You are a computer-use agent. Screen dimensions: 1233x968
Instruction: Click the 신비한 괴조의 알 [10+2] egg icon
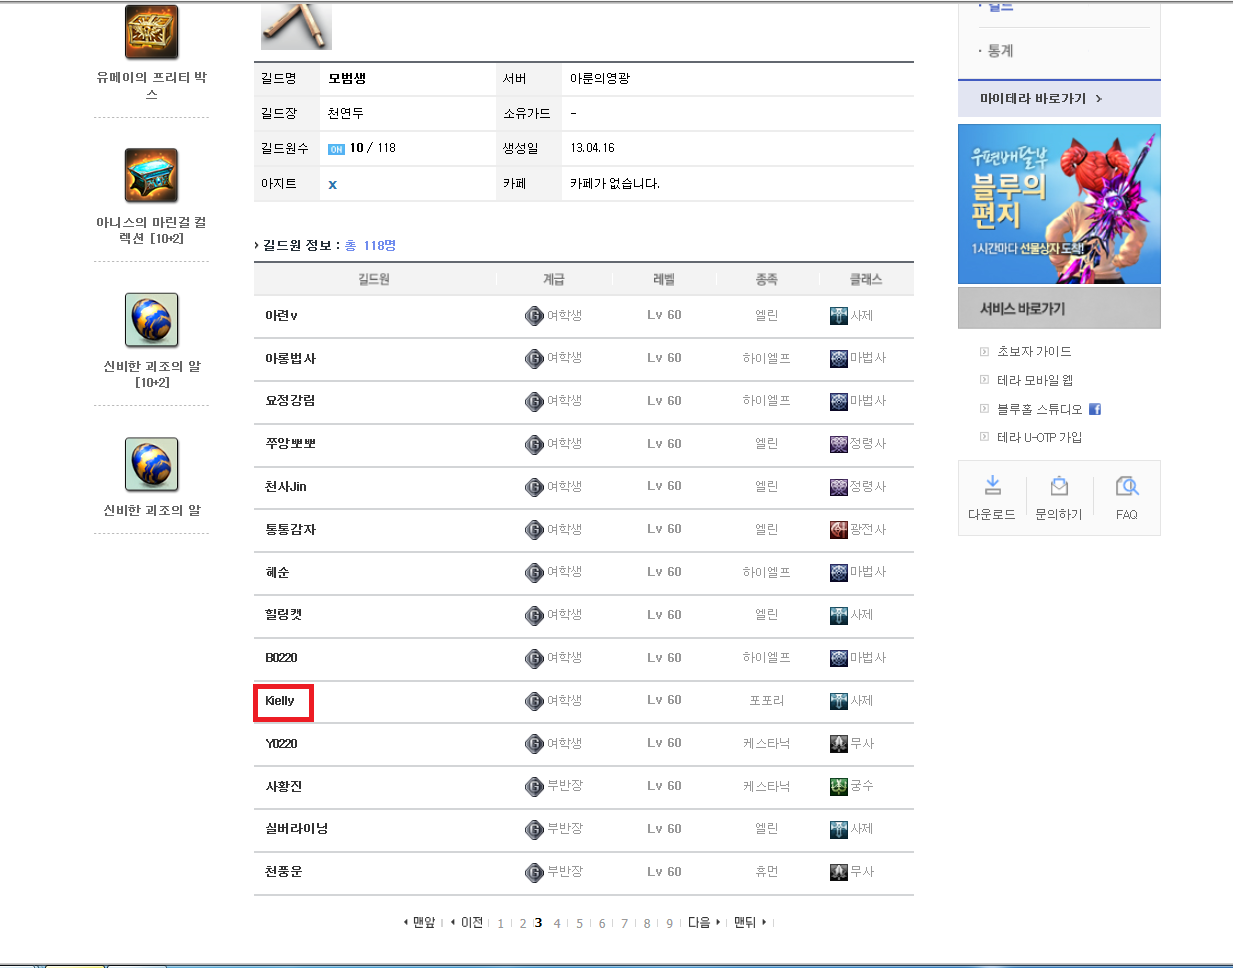coord(152,320)
